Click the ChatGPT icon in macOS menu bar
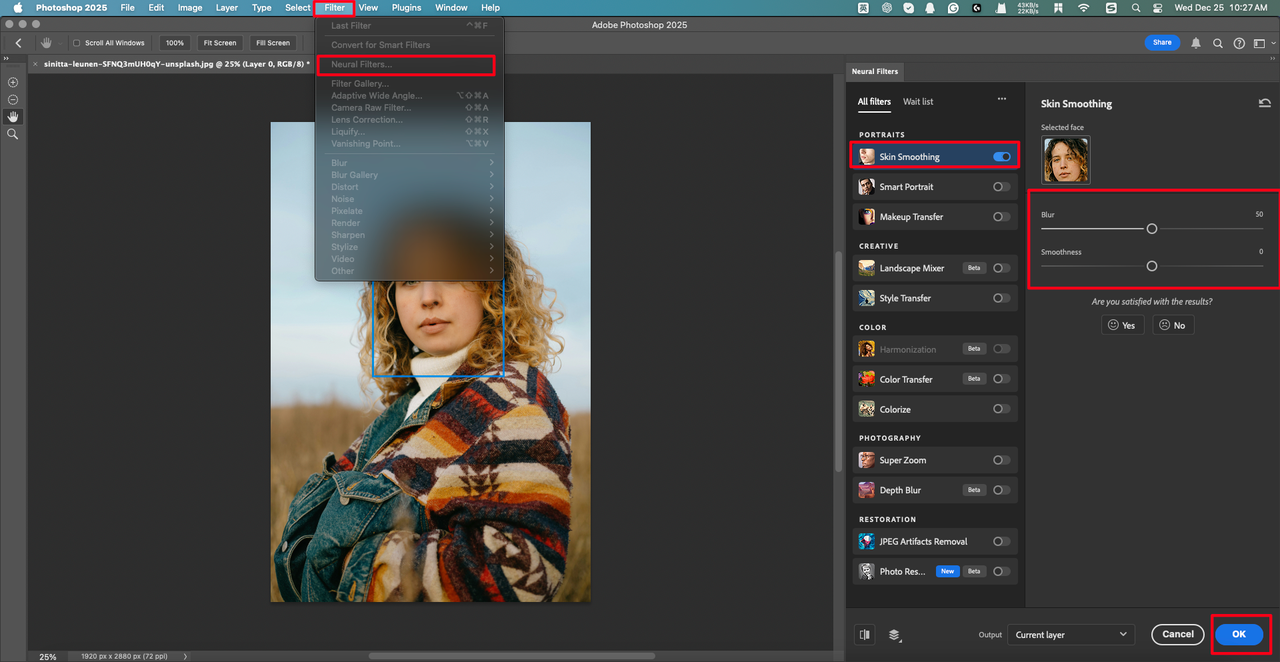The image size is (1280, 662). [886, 7]
